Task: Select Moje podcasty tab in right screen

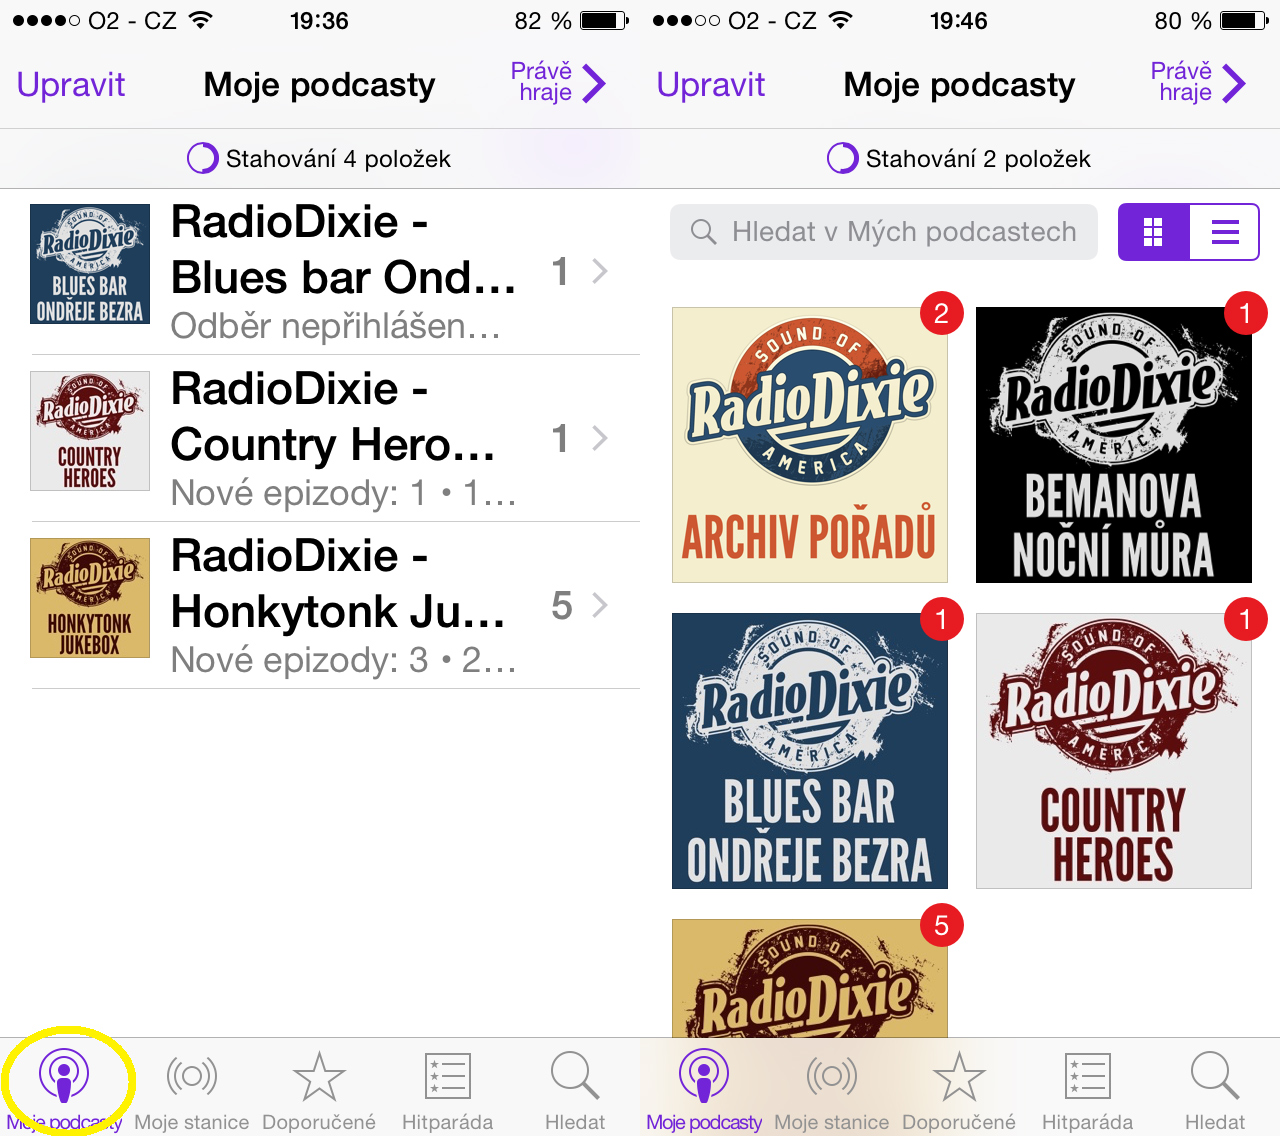Action: [x=704, y=1092]
